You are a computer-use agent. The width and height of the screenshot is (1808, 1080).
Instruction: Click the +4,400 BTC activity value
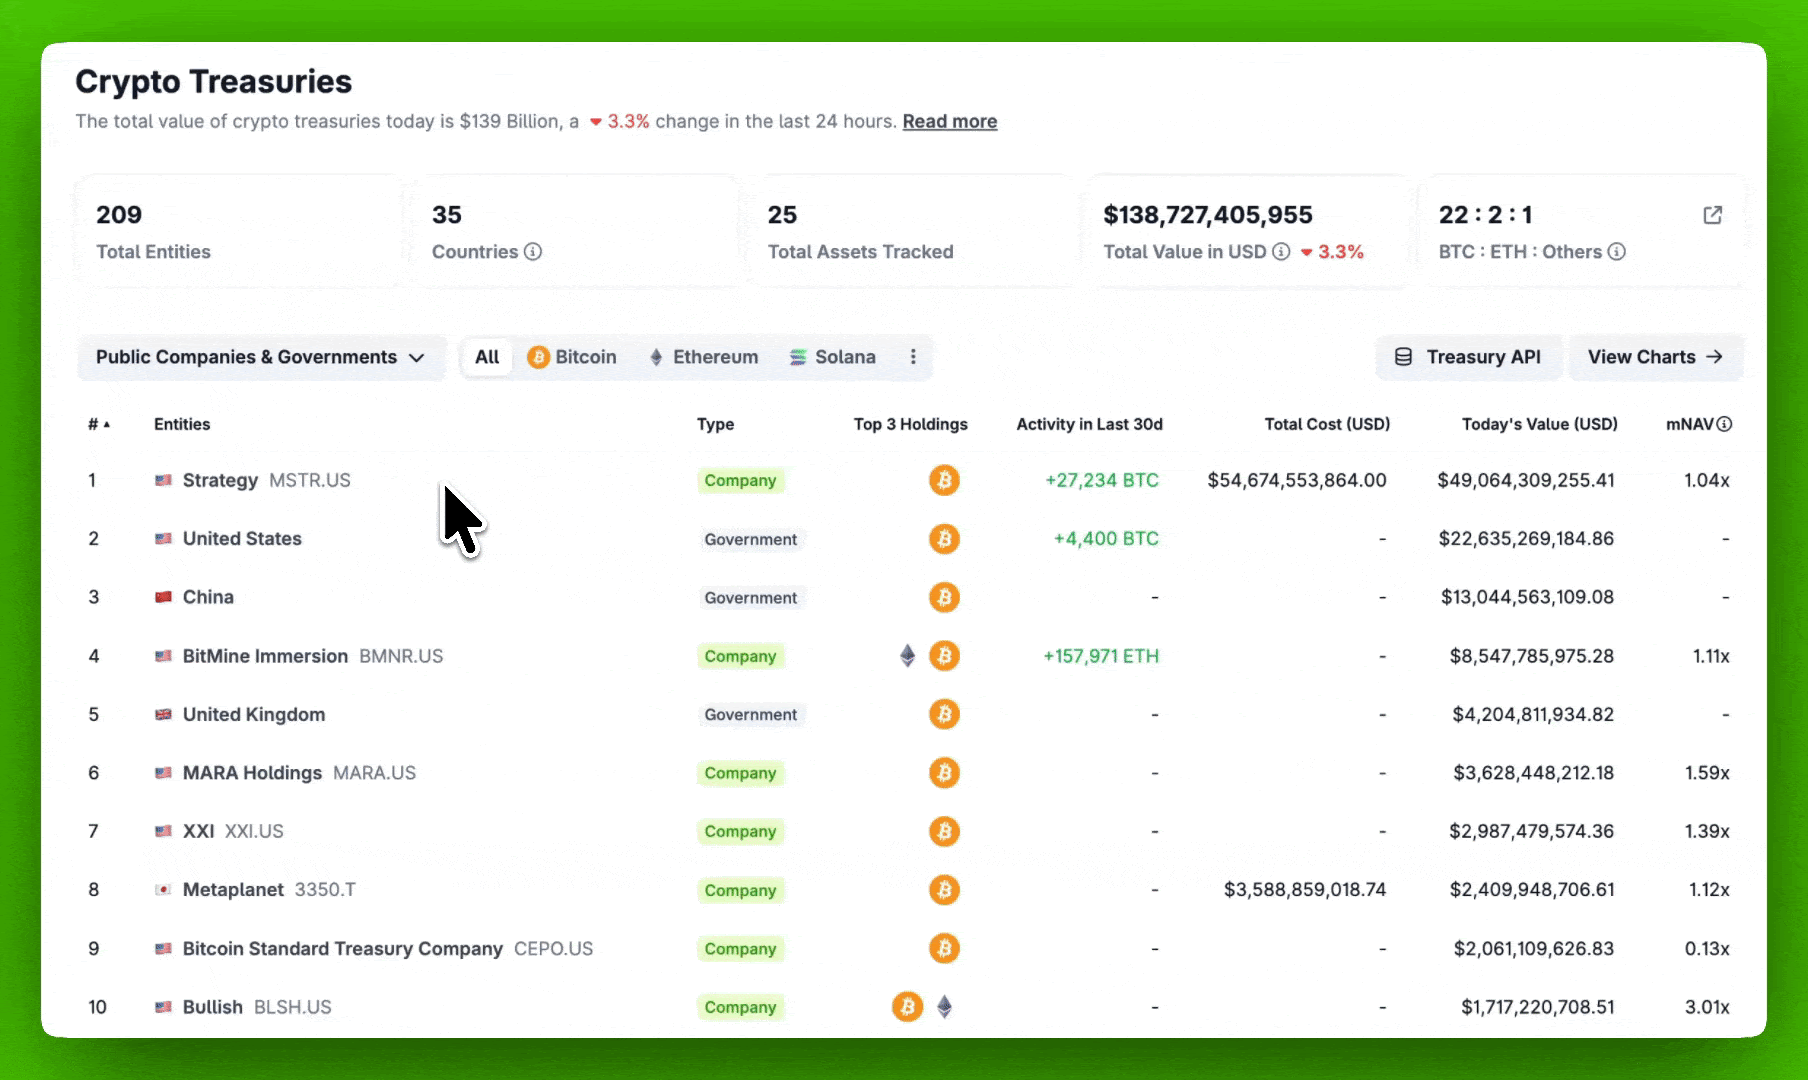tap(1106, 539)
